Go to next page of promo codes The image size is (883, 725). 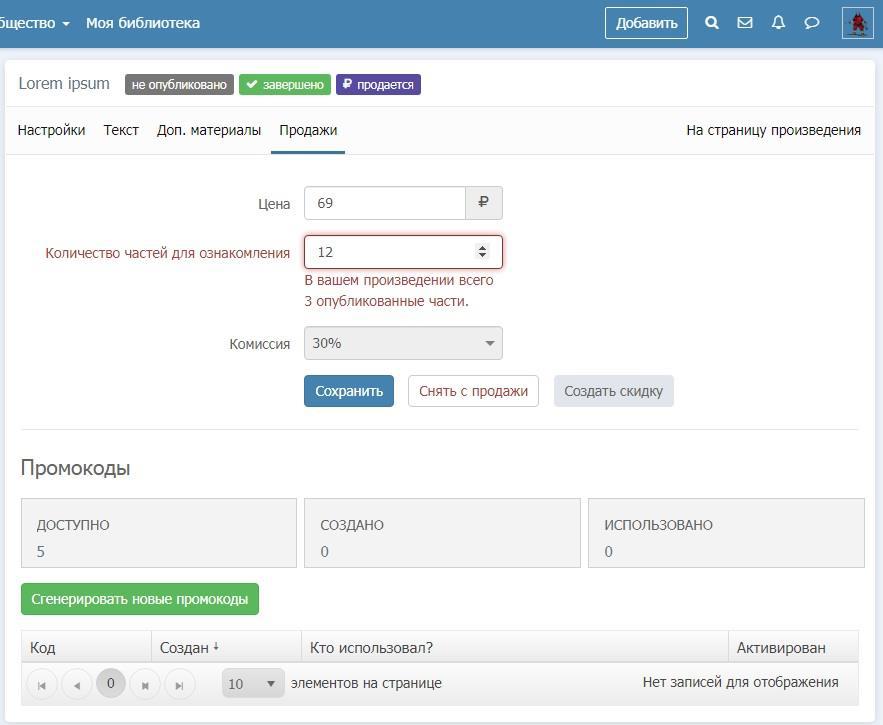tap(145, 684)
